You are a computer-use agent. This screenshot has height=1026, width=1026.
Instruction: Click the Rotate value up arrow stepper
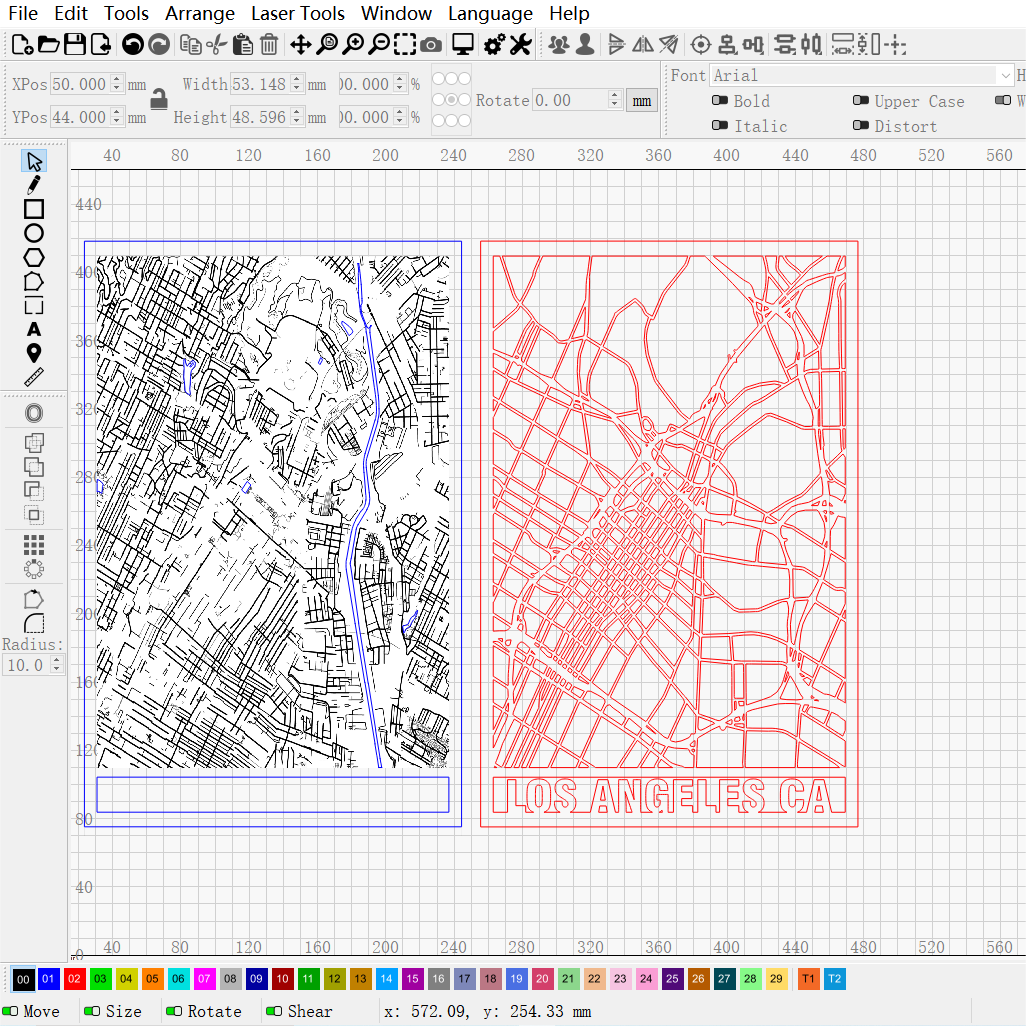point(615,96)
